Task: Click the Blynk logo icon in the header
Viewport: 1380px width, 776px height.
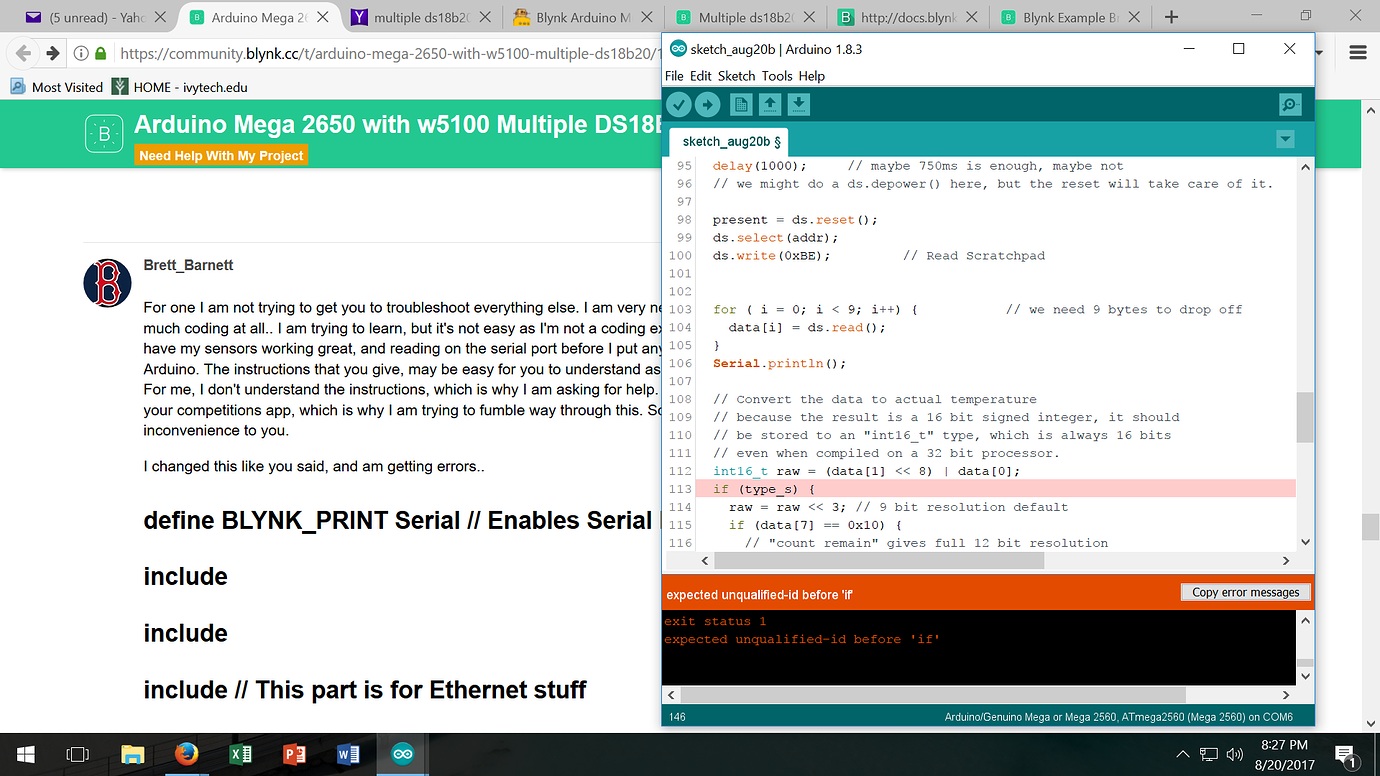Action: click(x=103, y=134)
